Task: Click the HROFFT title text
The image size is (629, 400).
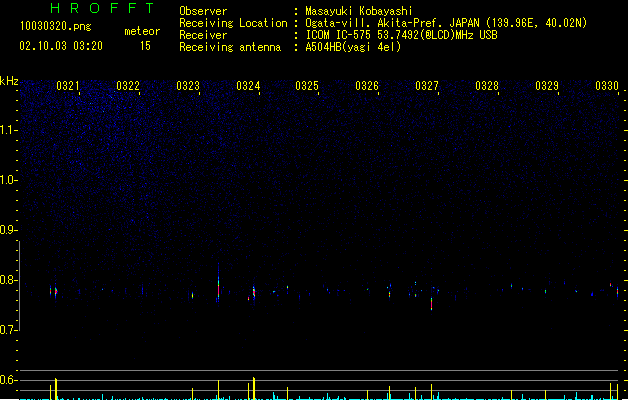Action: click(x=102, y=8)
